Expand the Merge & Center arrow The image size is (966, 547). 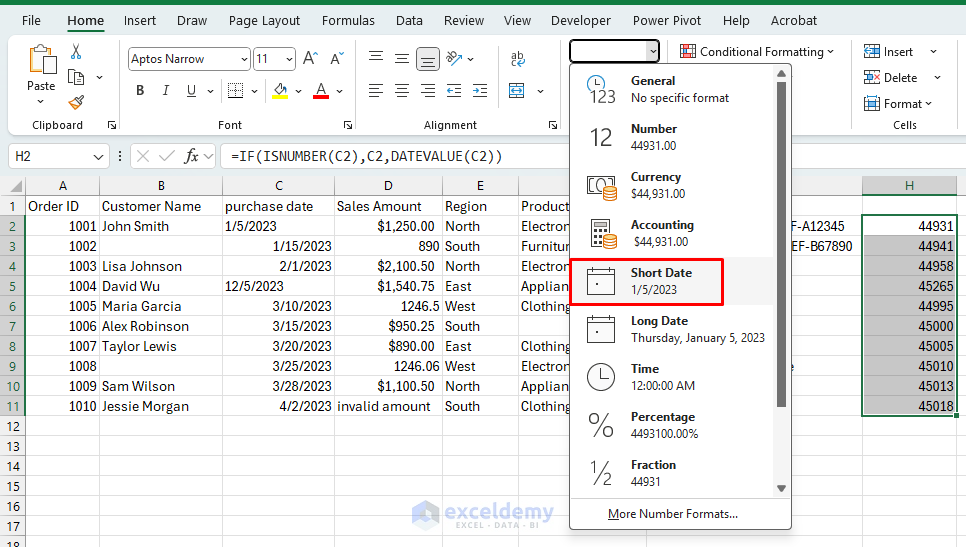pos(540,91)
